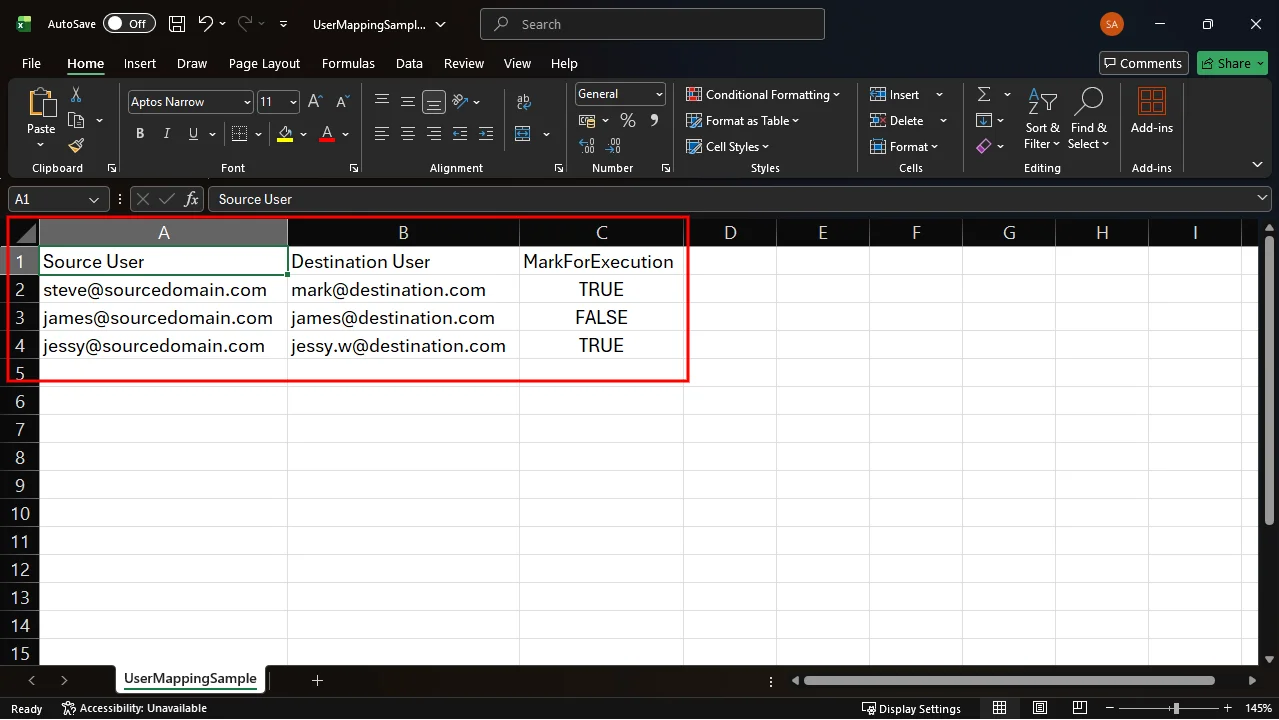Undo the last action

coord(206,24)
